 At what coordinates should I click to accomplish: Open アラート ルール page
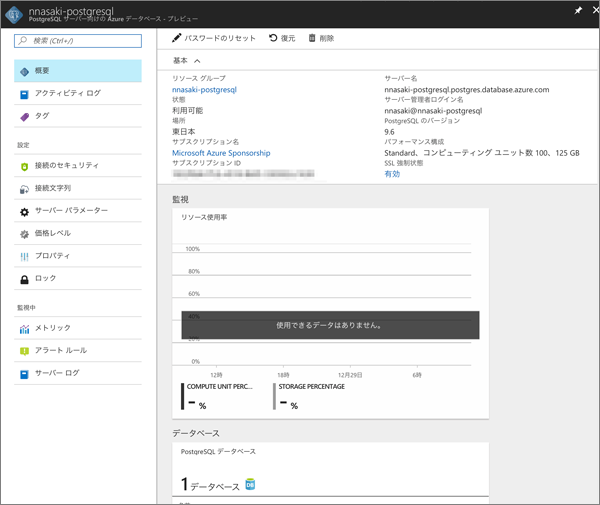tap(78, 350)
